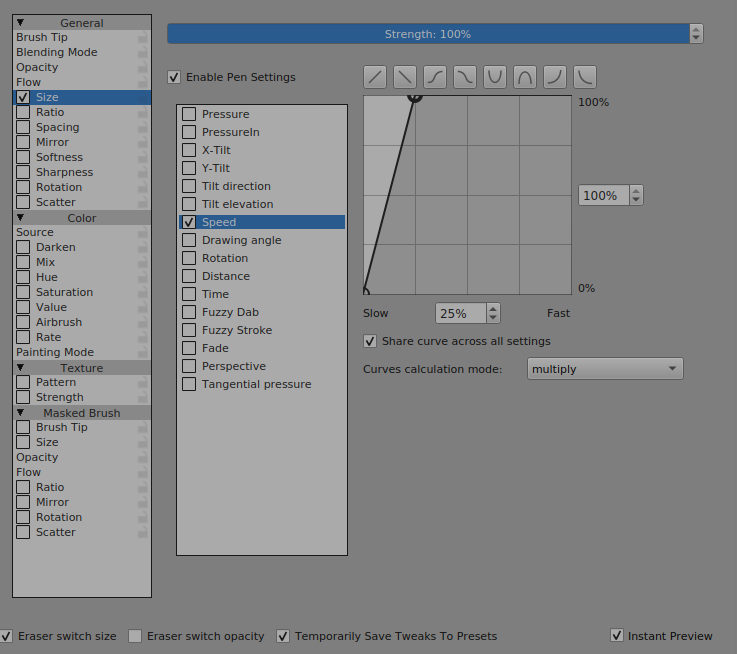Choose the S-shaped curve preset
The width and height of the screenshot is (737, 654).
(435, 77)
